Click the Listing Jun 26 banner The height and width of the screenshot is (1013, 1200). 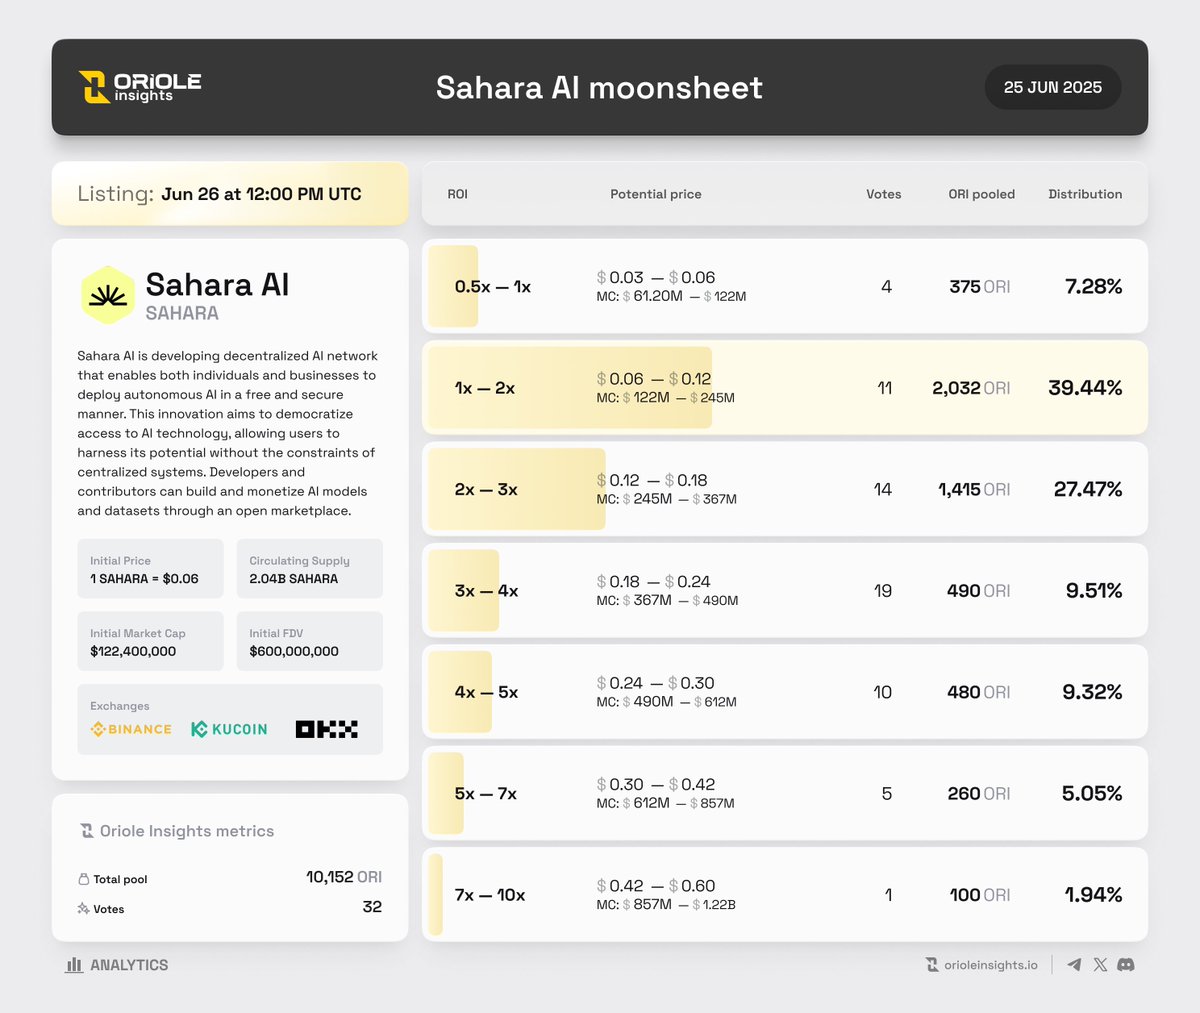click(x=230, y=193)
